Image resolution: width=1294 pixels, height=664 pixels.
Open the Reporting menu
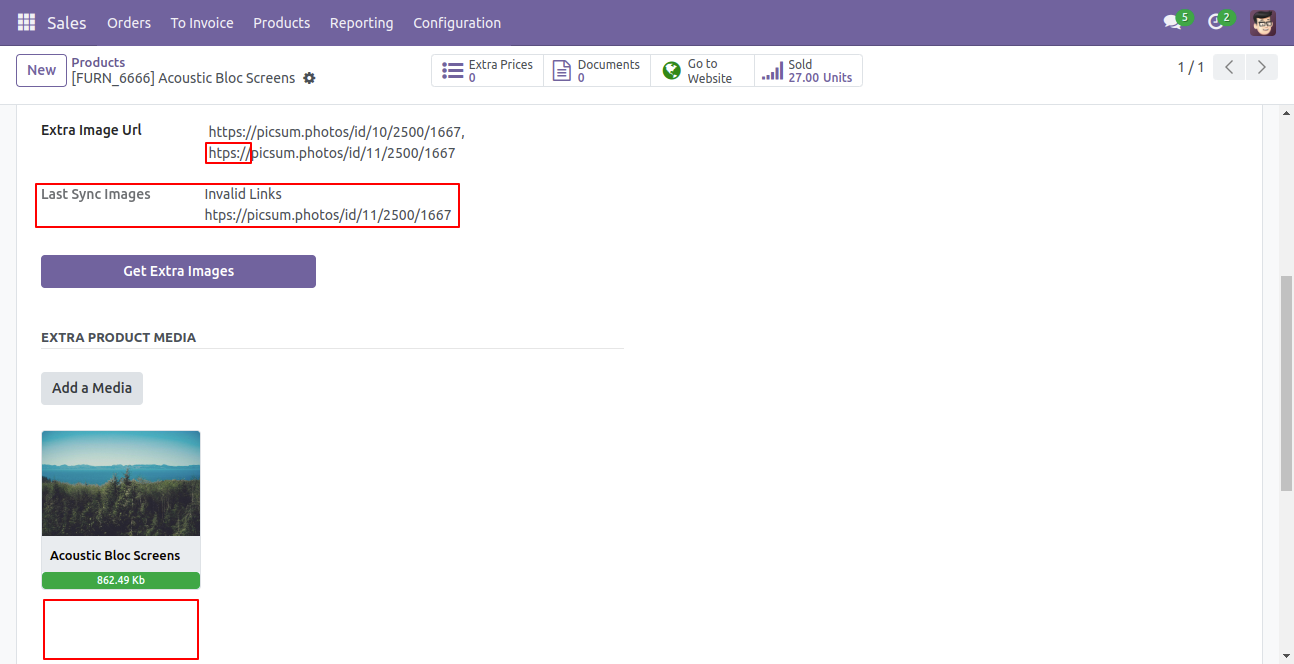(x=362, y=22)
